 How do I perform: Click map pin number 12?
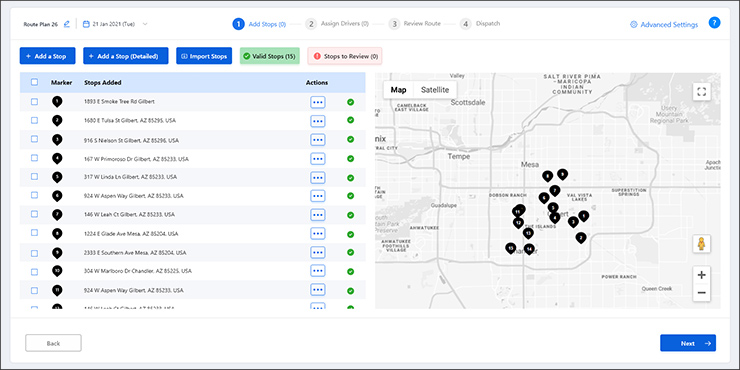point(518,222)
